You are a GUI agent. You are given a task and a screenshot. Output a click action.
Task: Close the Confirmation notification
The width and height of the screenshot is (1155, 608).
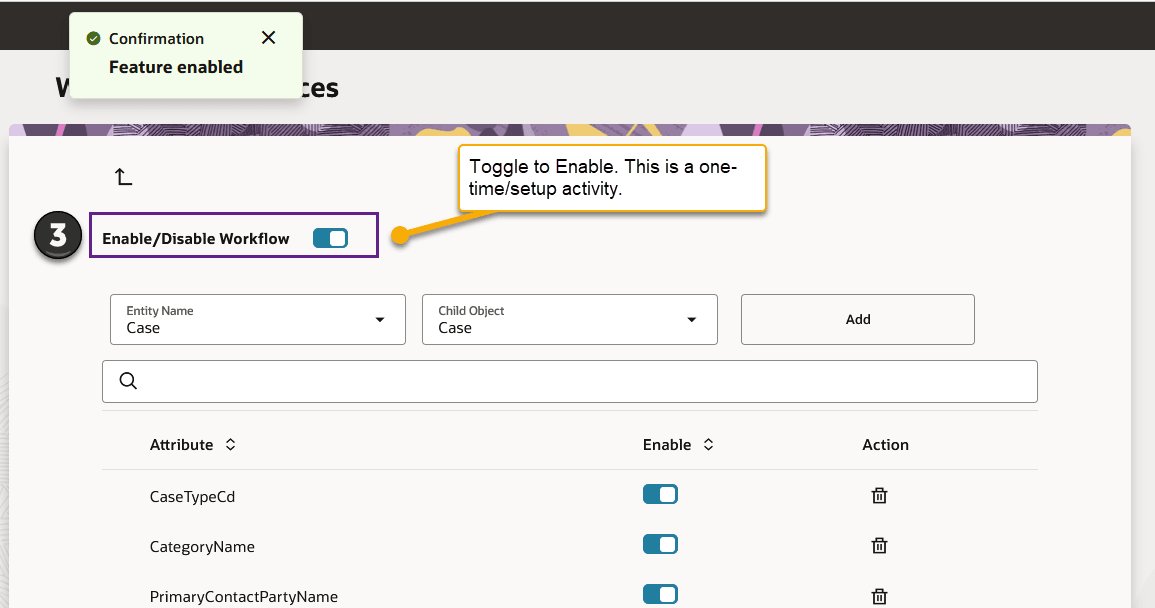pos(268,38)
